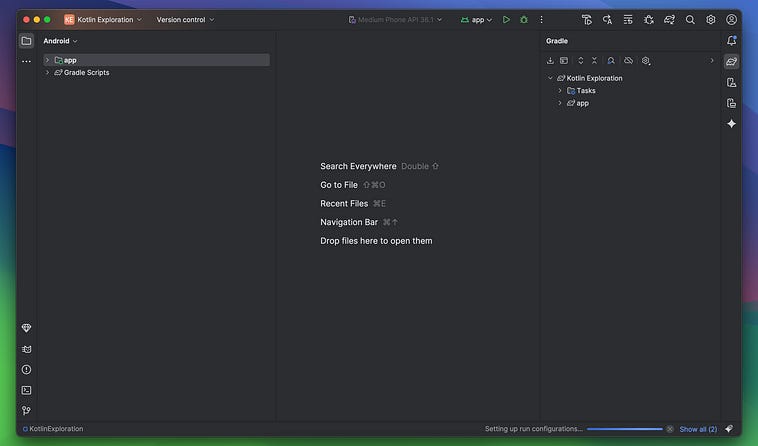Open the account profile icon
758x446 pixels.
point(731,20)
